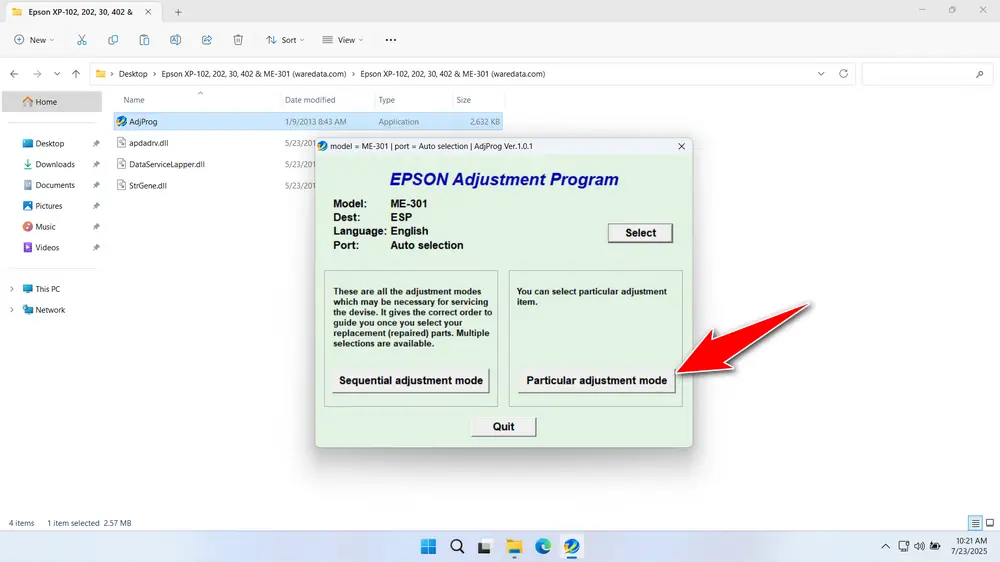Show hidden system tray icons
The width and height of the screenshot is (1000, 562).
tap(885, 547)
